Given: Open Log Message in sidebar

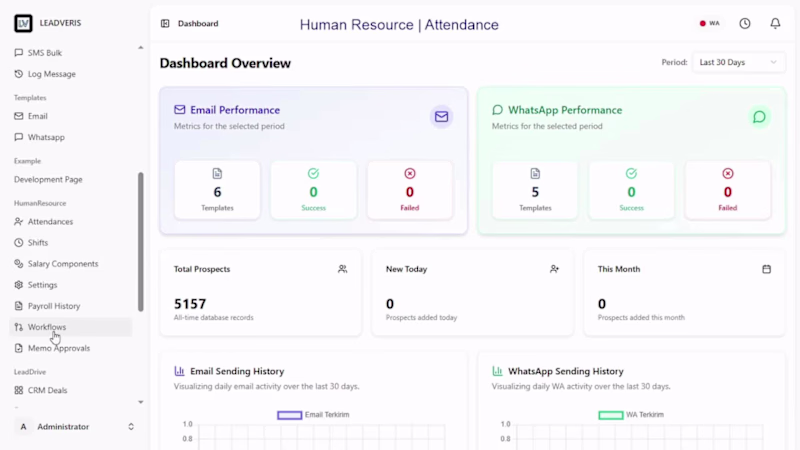Looking at the screenshot, I should click(71, 74).
